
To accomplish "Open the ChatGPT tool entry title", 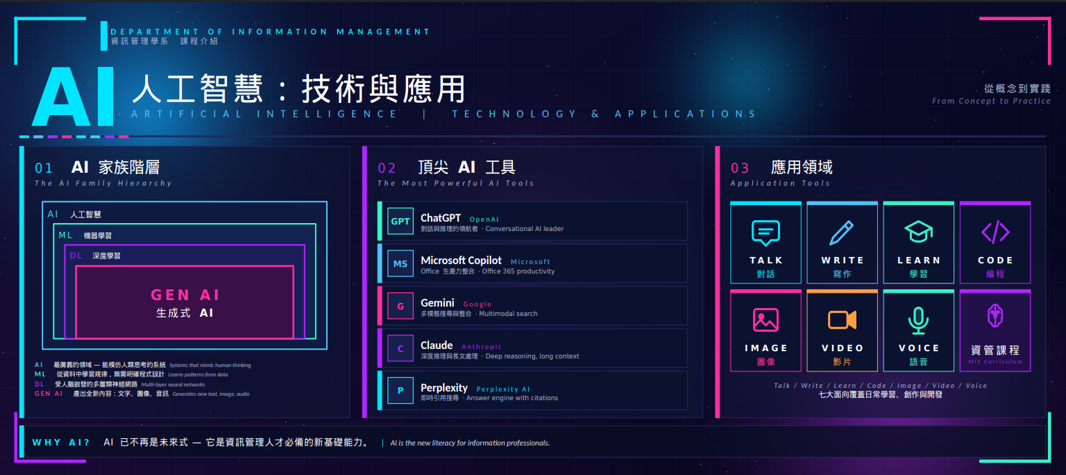I will (440, 218).
